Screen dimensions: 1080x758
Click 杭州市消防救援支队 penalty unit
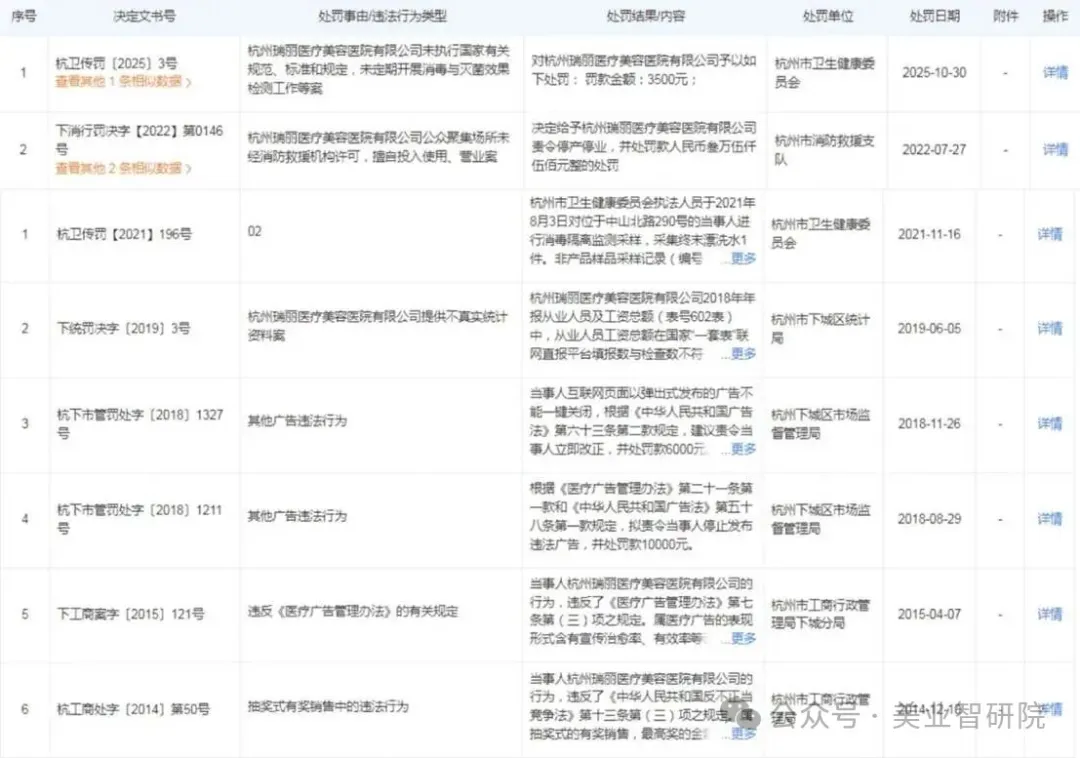(x=824, y=149)
